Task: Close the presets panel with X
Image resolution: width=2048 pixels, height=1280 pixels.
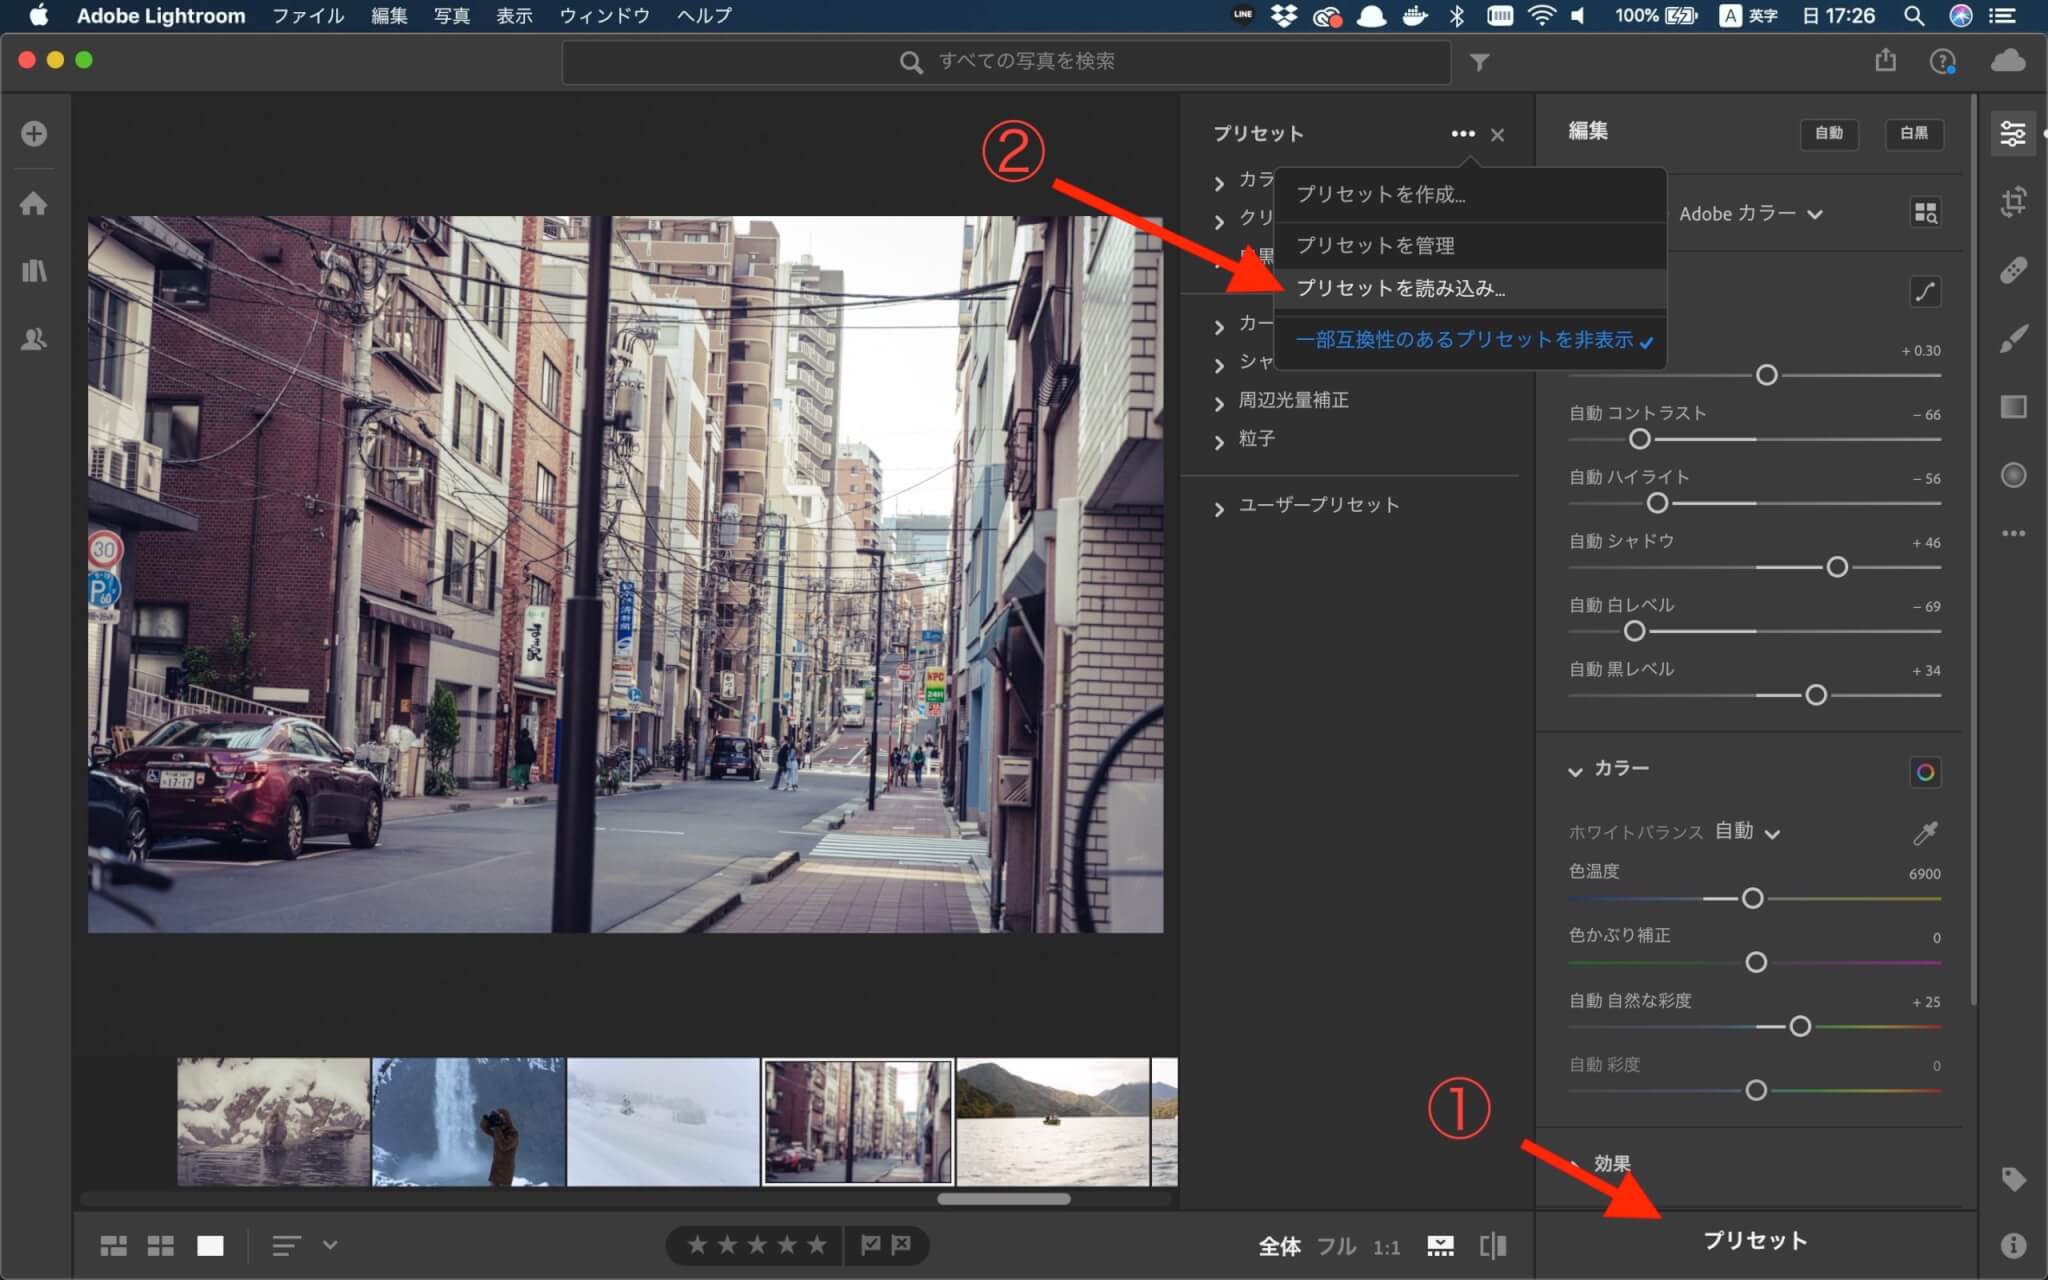Action: click(1497, 135)
